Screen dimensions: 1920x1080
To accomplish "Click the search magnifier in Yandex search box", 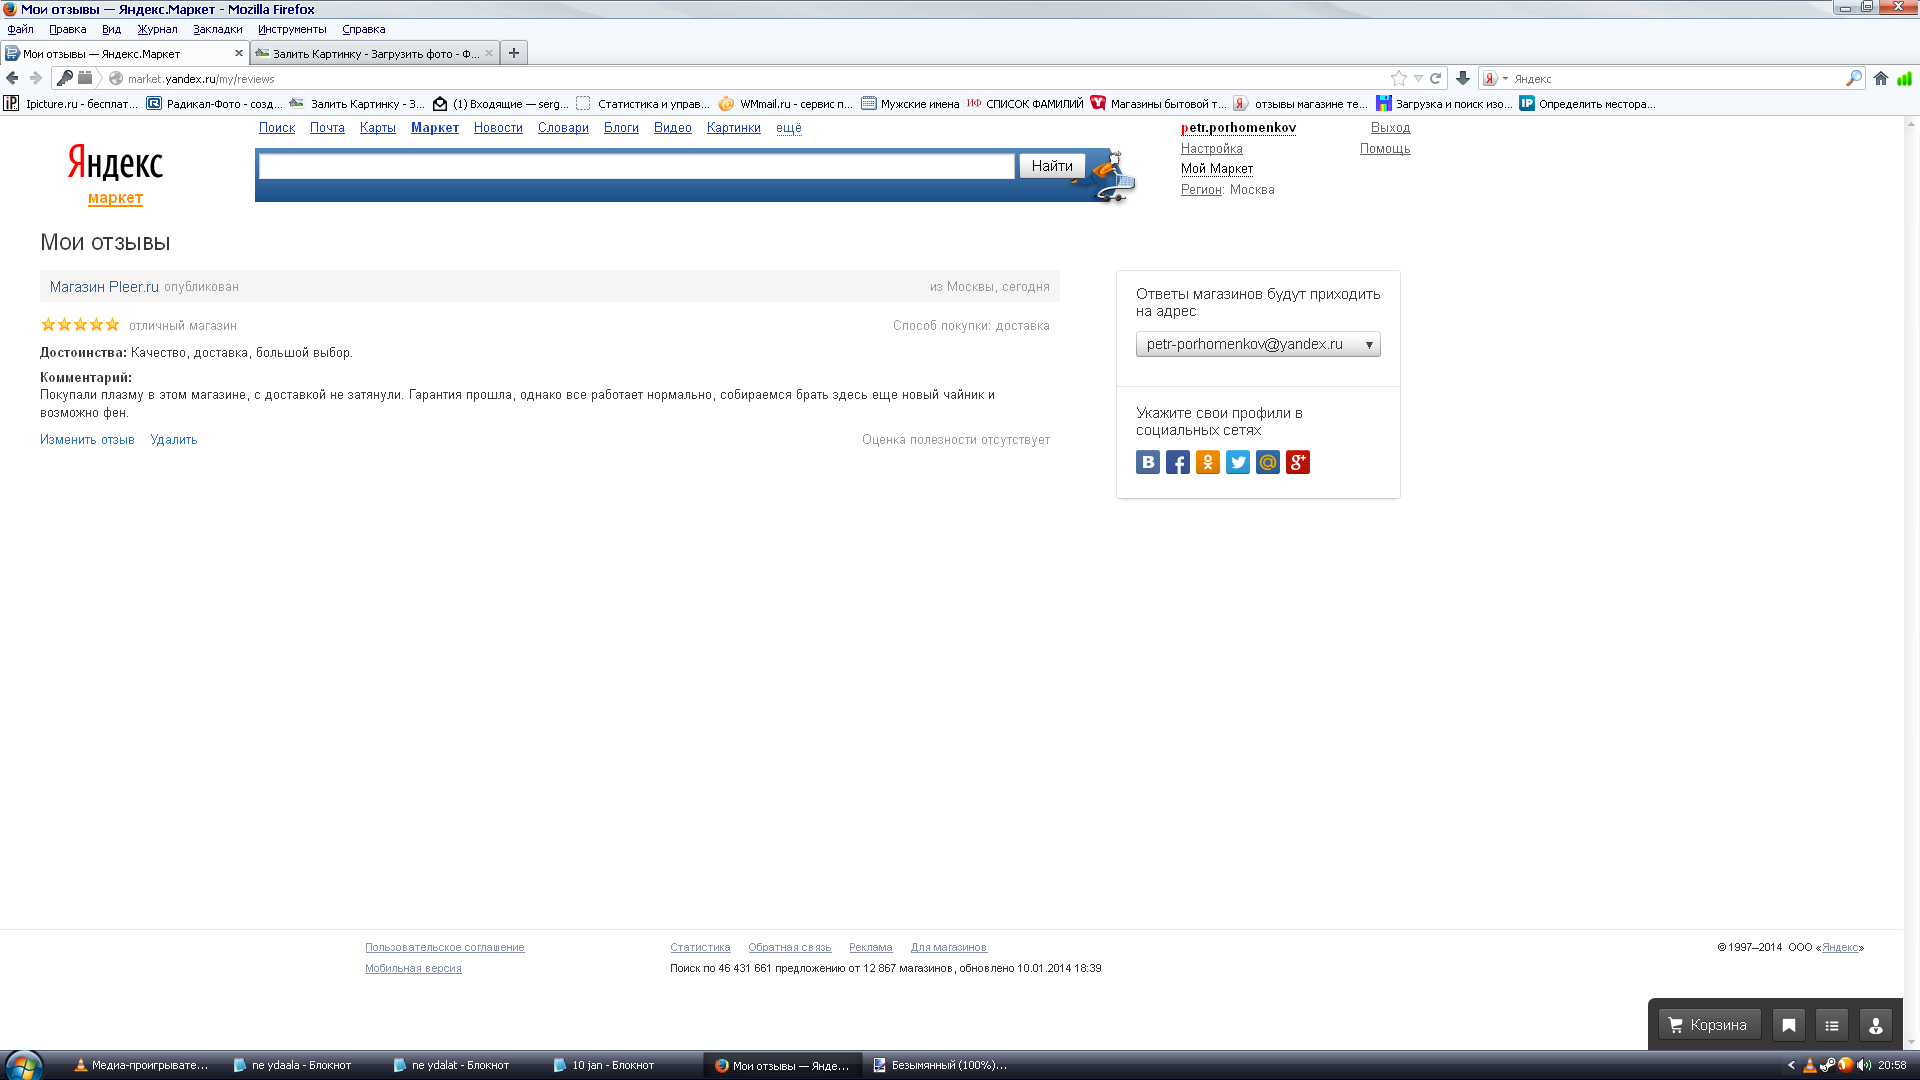I will [x=1853, y=78].
